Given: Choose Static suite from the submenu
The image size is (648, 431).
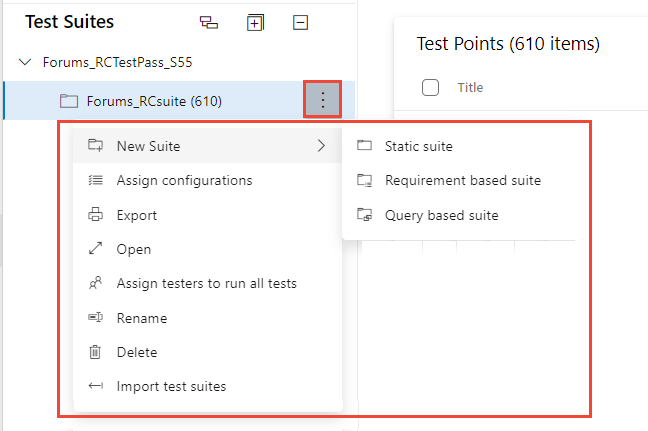Looking at the screenshot, I should 418,146.
